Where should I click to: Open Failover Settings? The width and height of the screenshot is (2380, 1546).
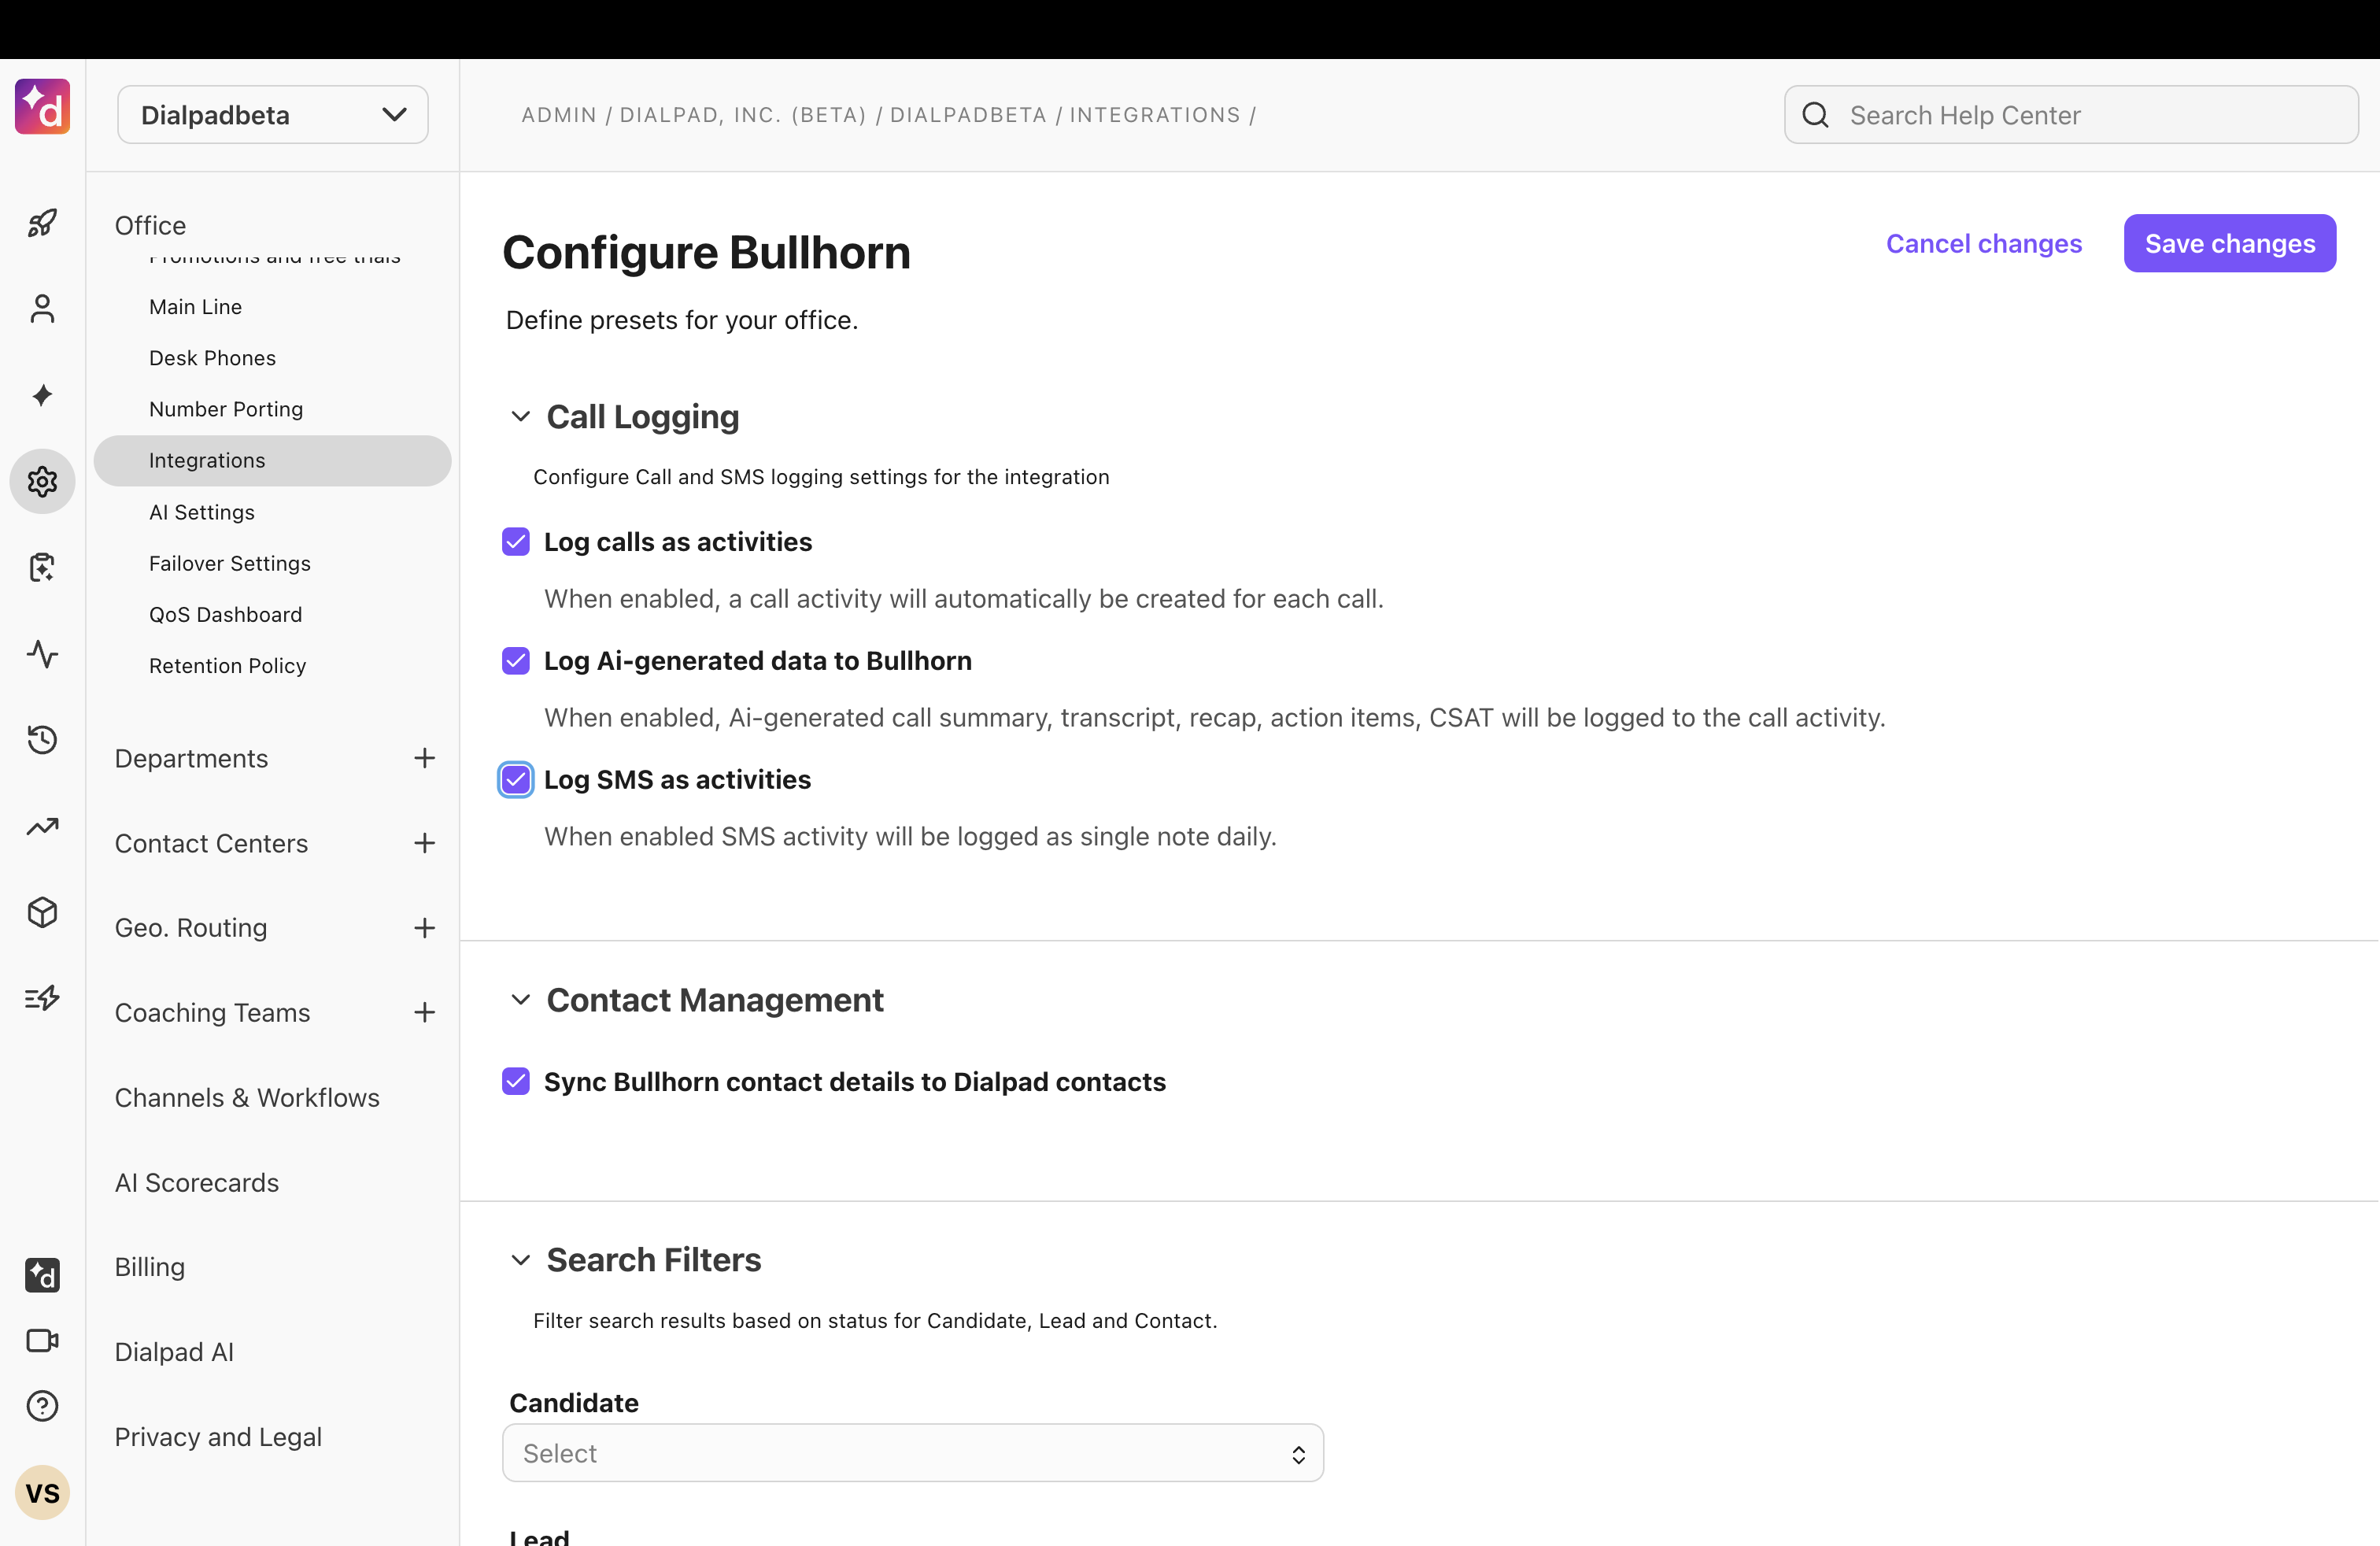230,563
